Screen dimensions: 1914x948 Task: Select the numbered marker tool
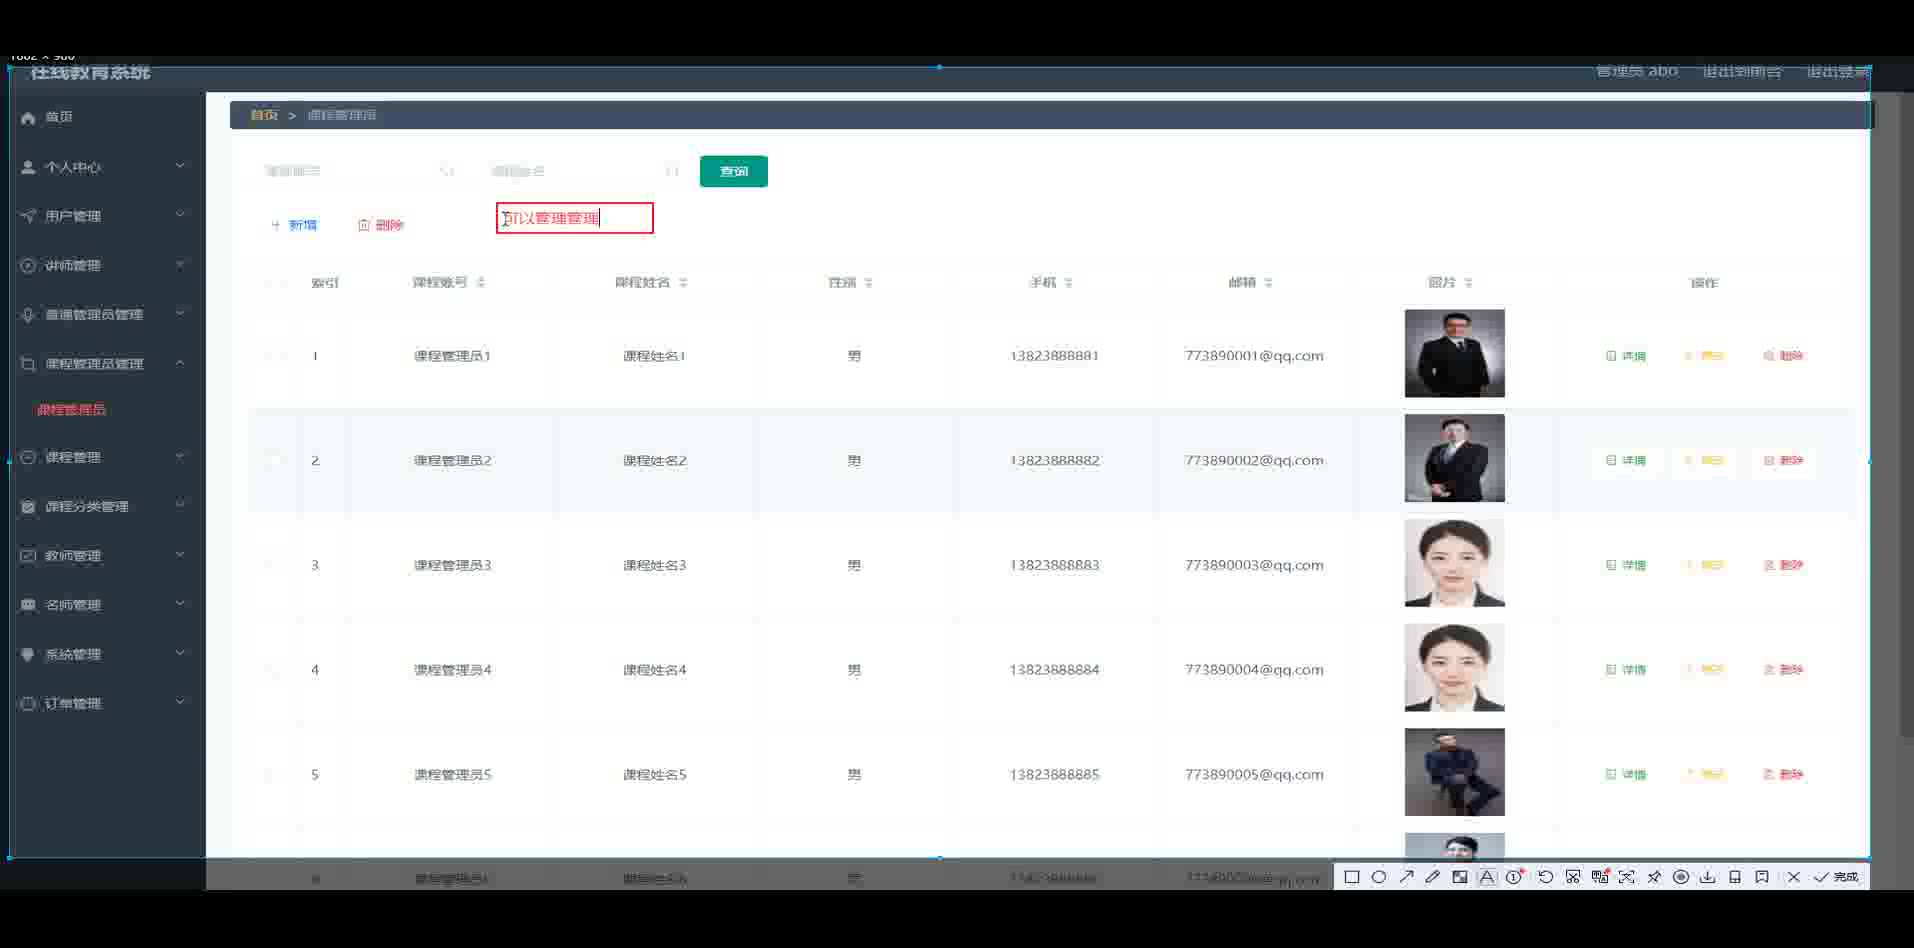1514,877
